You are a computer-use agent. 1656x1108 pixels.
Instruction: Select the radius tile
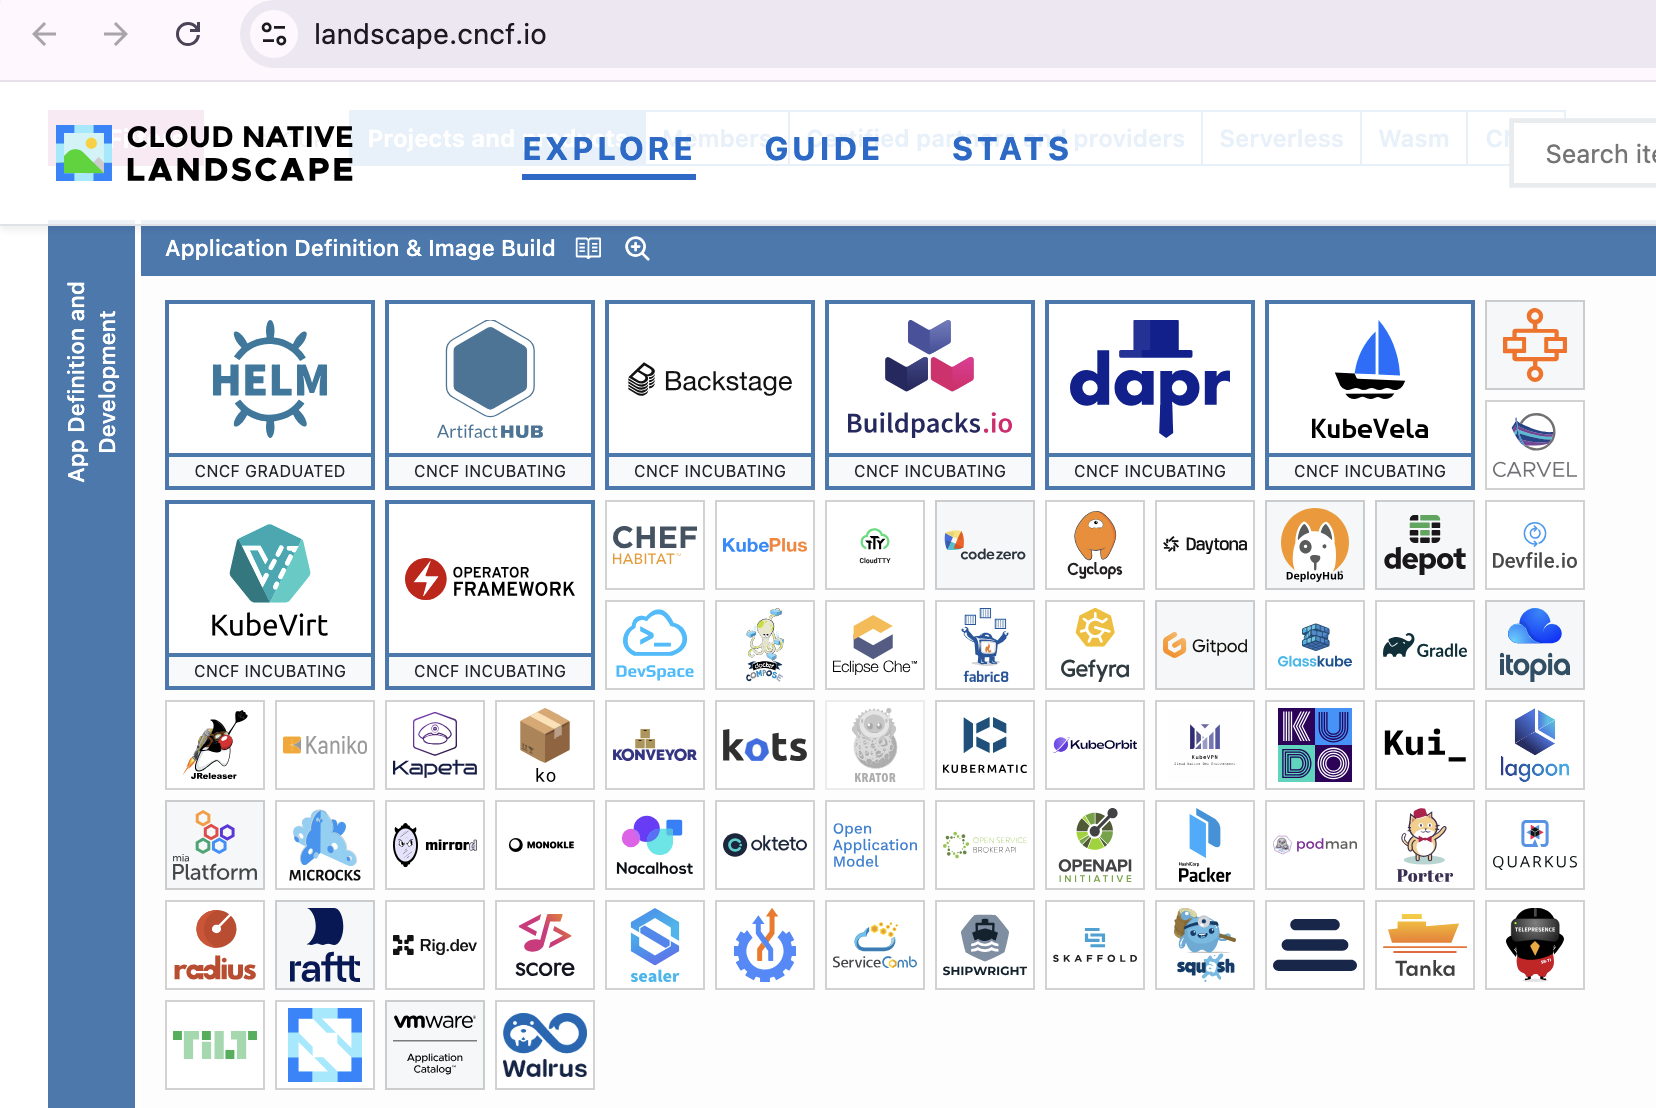[215, 945]
